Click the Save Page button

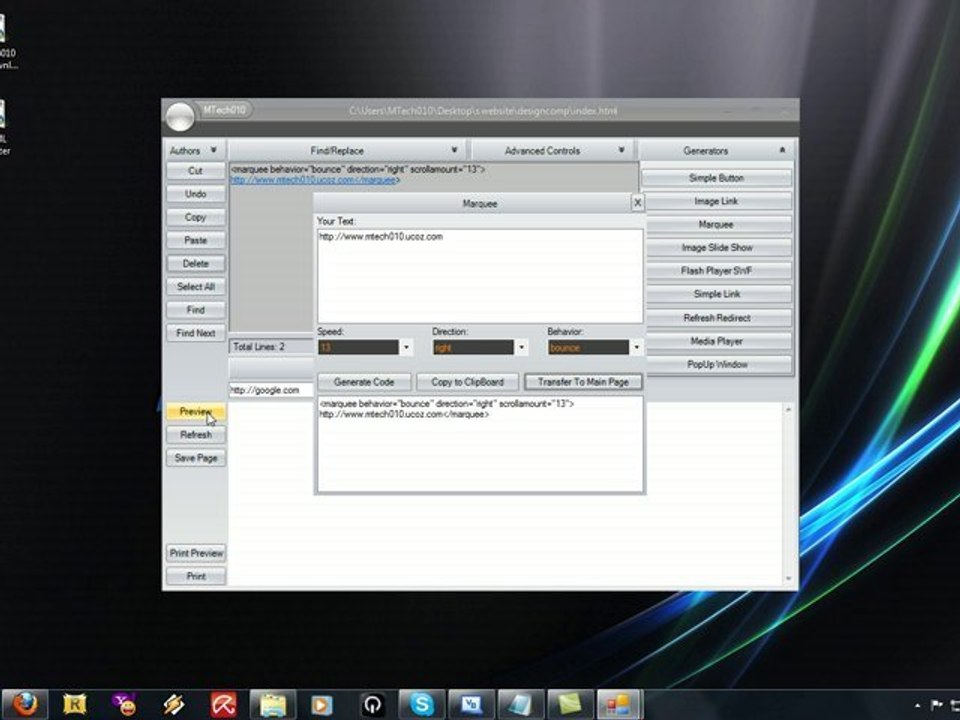point(196,458)
